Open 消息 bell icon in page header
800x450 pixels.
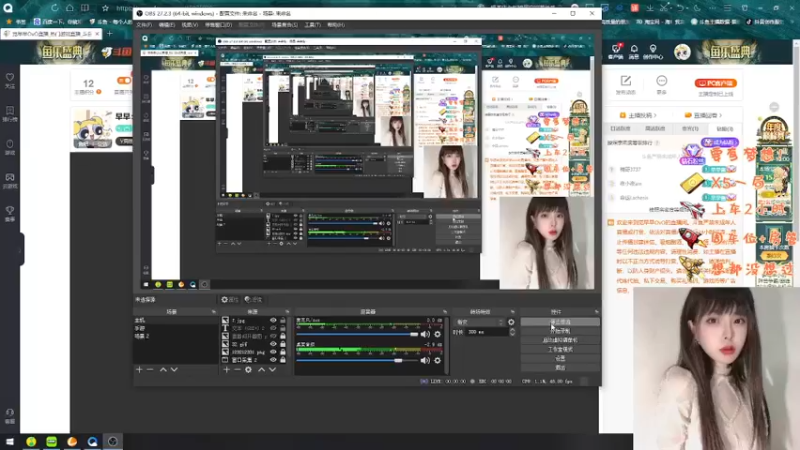pos(634,51)
